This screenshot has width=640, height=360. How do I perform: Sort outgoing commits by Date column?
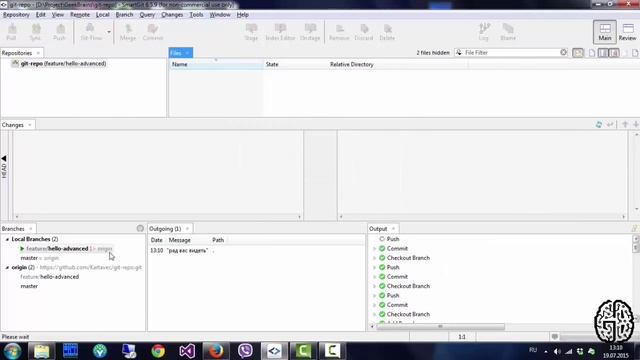(156, 240)
